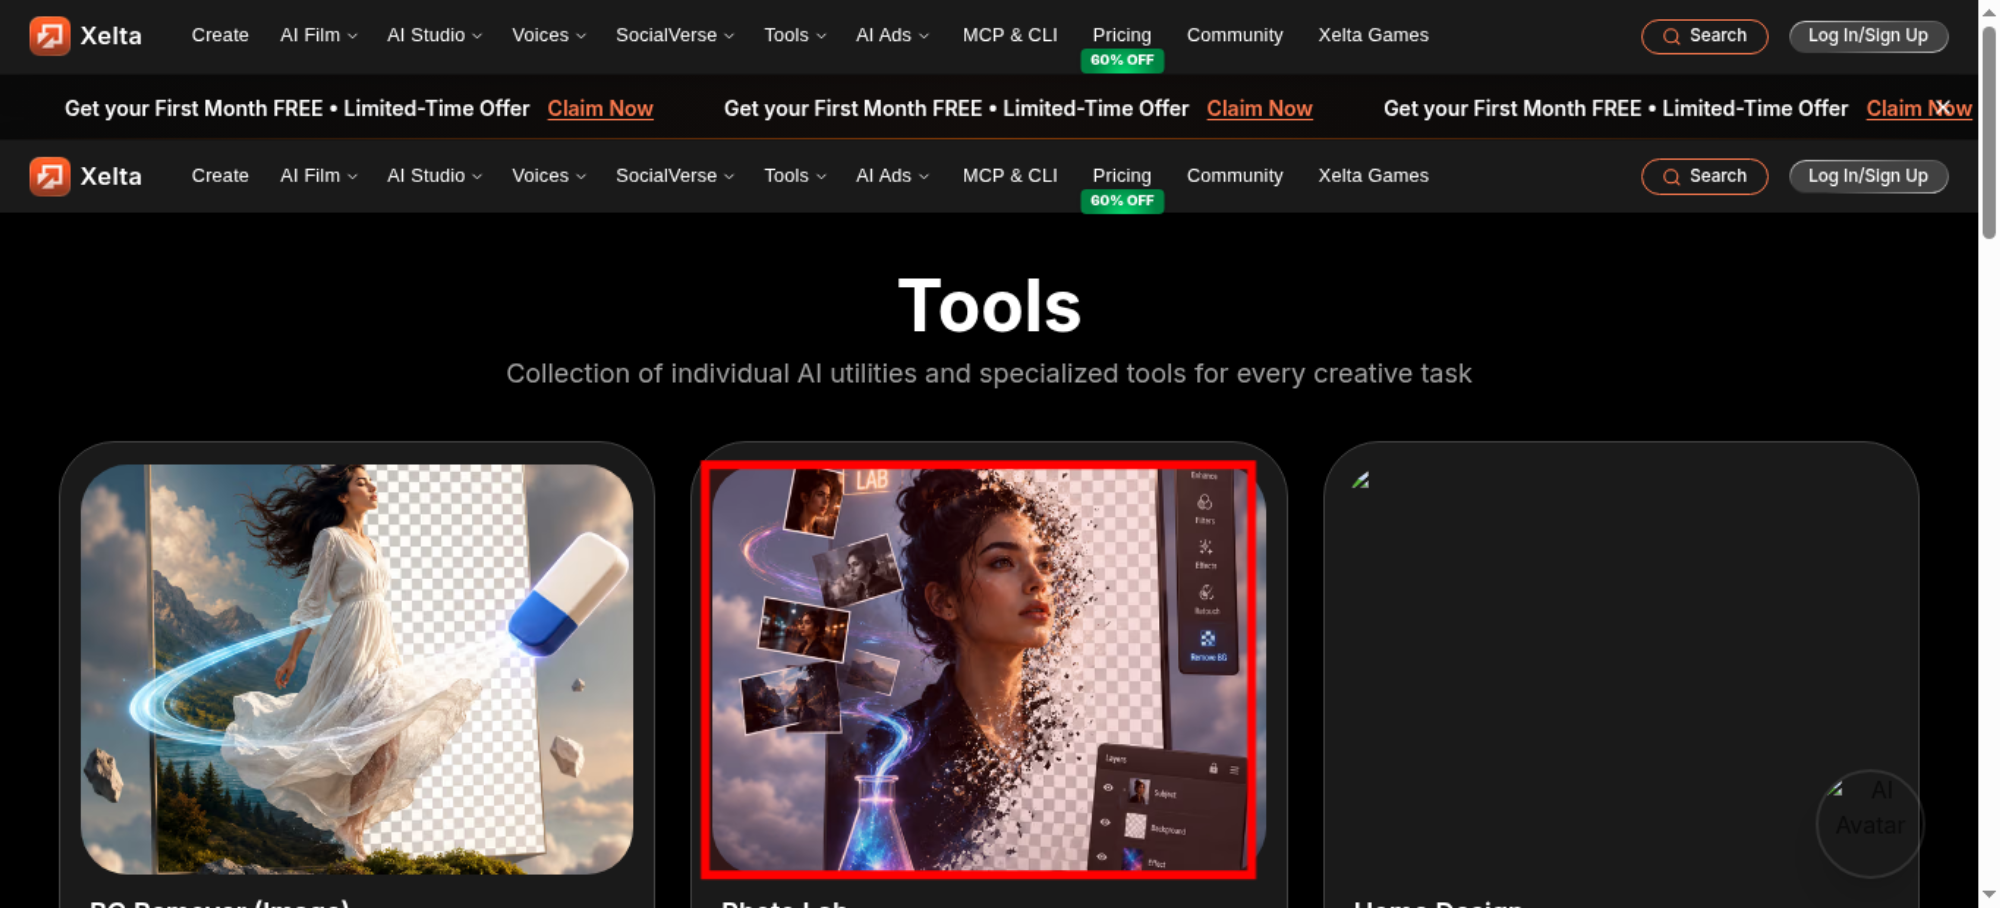The height and width of the screenshot is (908, 2000).
Task: Expand SocialVerse dropdown in second navbar
Action: (675, 175)
